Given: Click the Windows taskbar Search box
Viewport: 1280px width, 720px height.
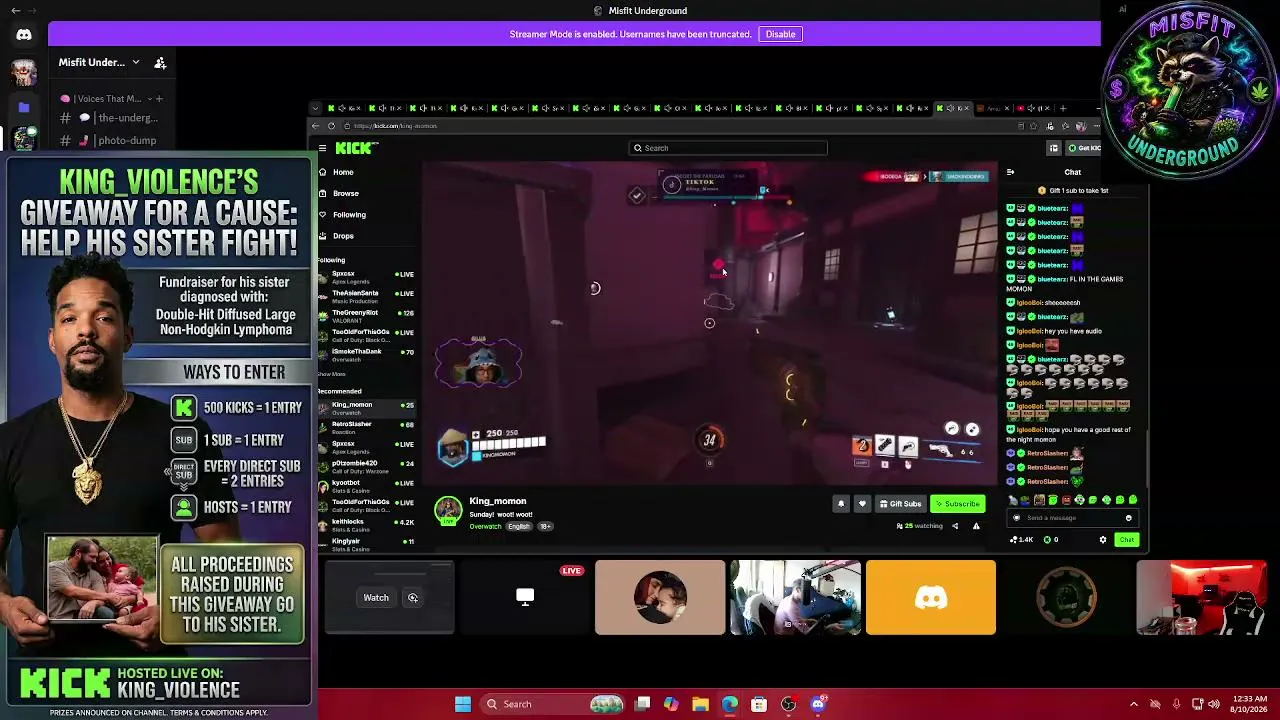Looking at the screenshot, I should tap(552, 704).
